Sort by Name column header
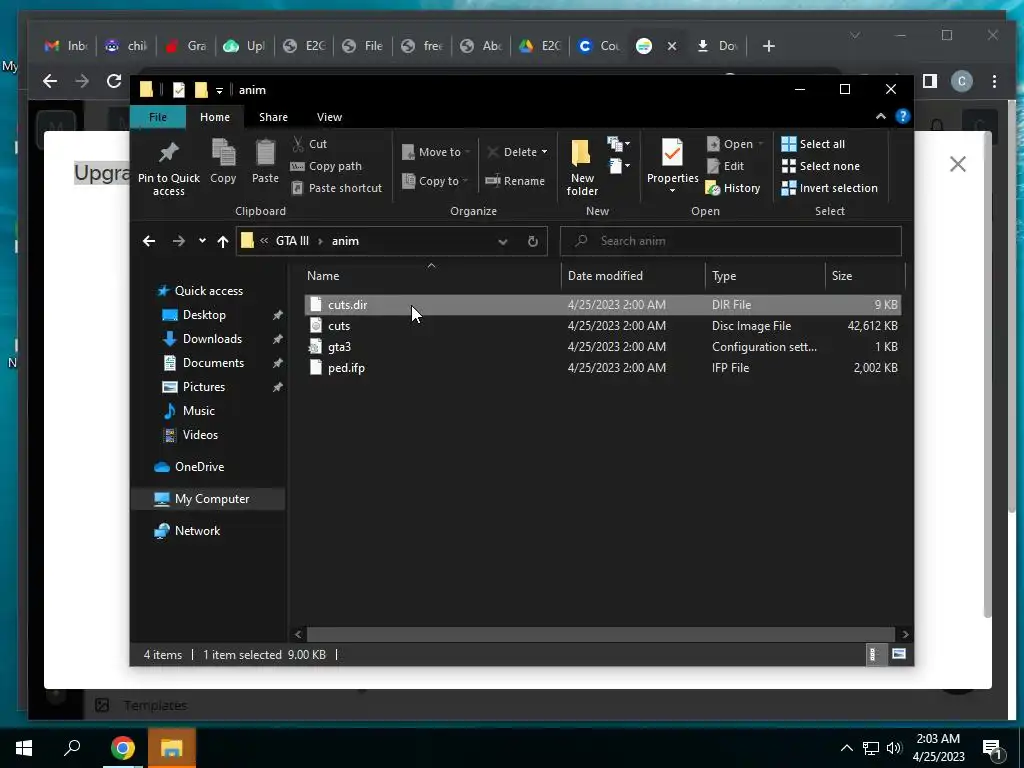This screenshot has width=1024, height=768. (431, 276)
